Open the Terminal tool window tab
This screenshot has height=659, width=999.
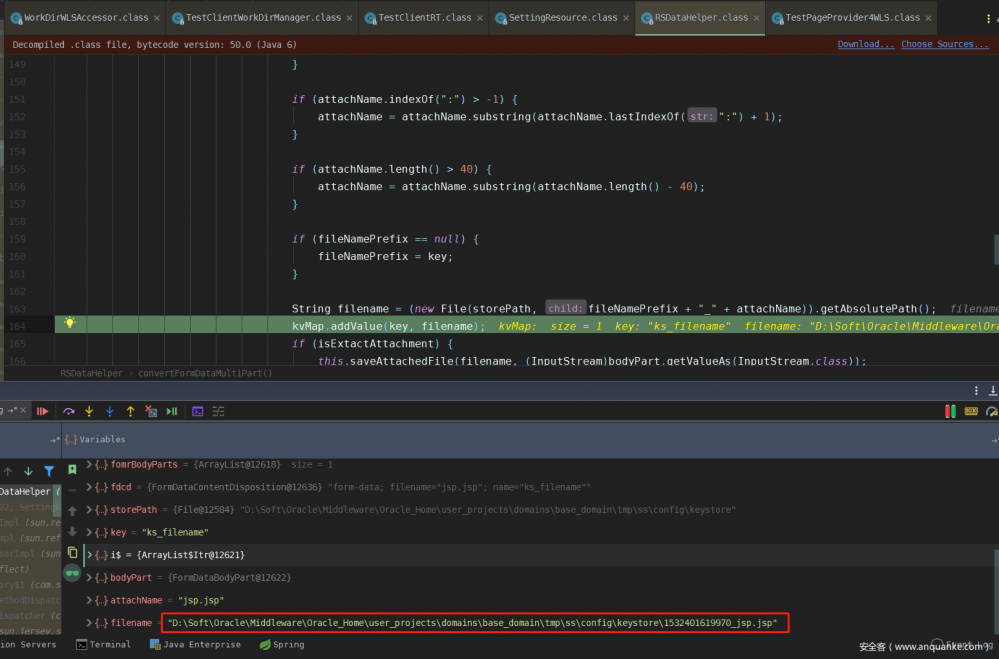pyautogui.click(x=102, y=645)
